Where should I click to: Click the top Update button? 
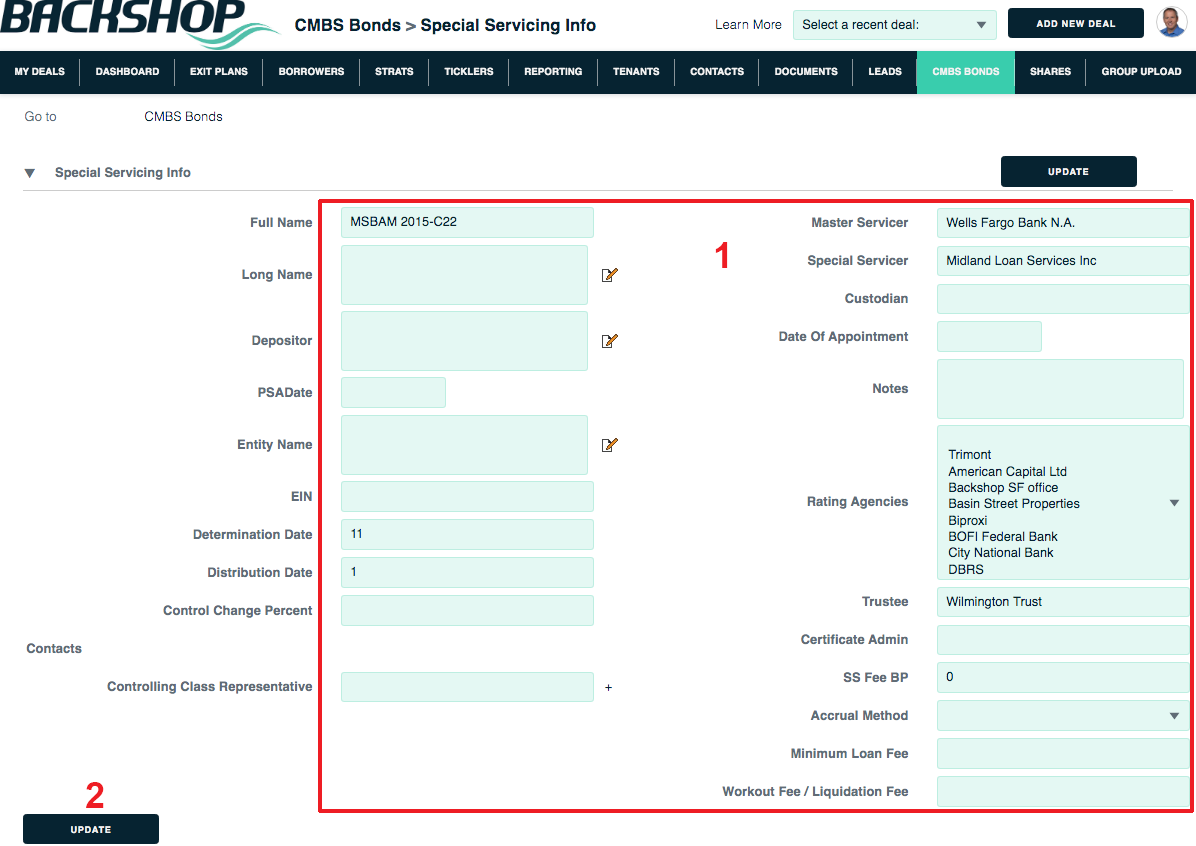click(1069, 172)
